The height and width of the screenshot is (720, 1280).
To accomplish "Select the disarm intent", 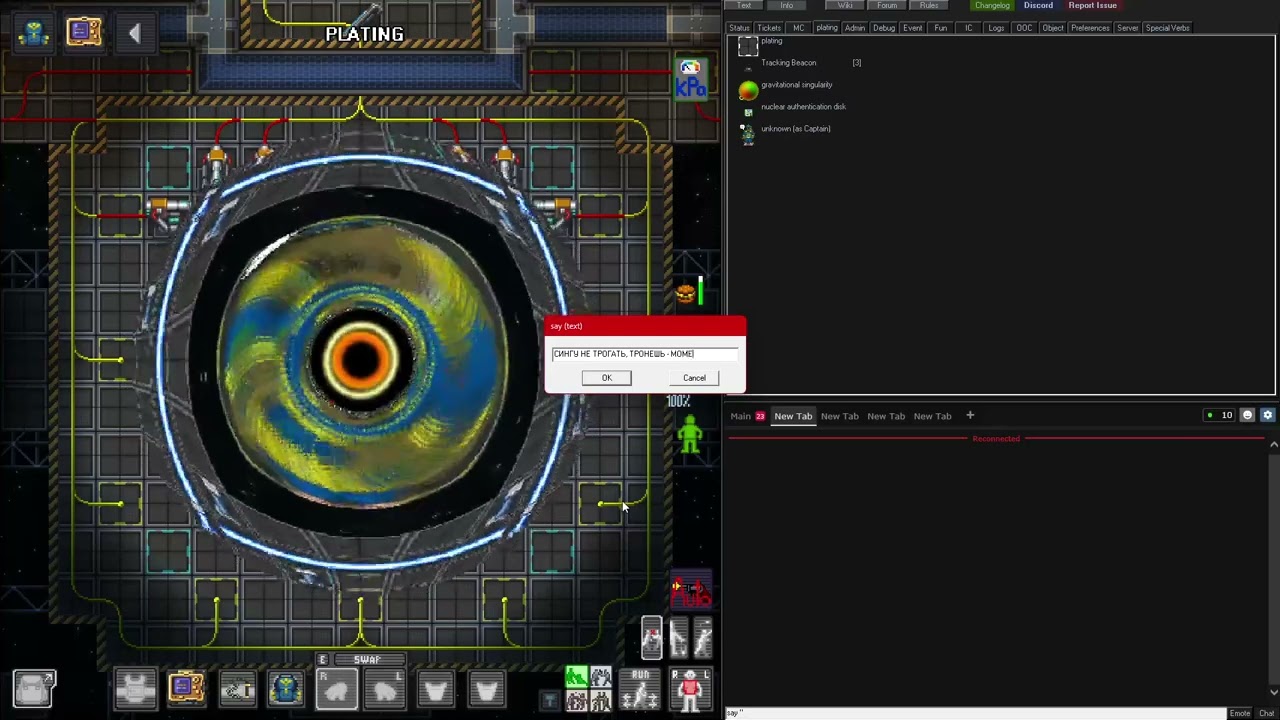I will click(x=601, y=678).
